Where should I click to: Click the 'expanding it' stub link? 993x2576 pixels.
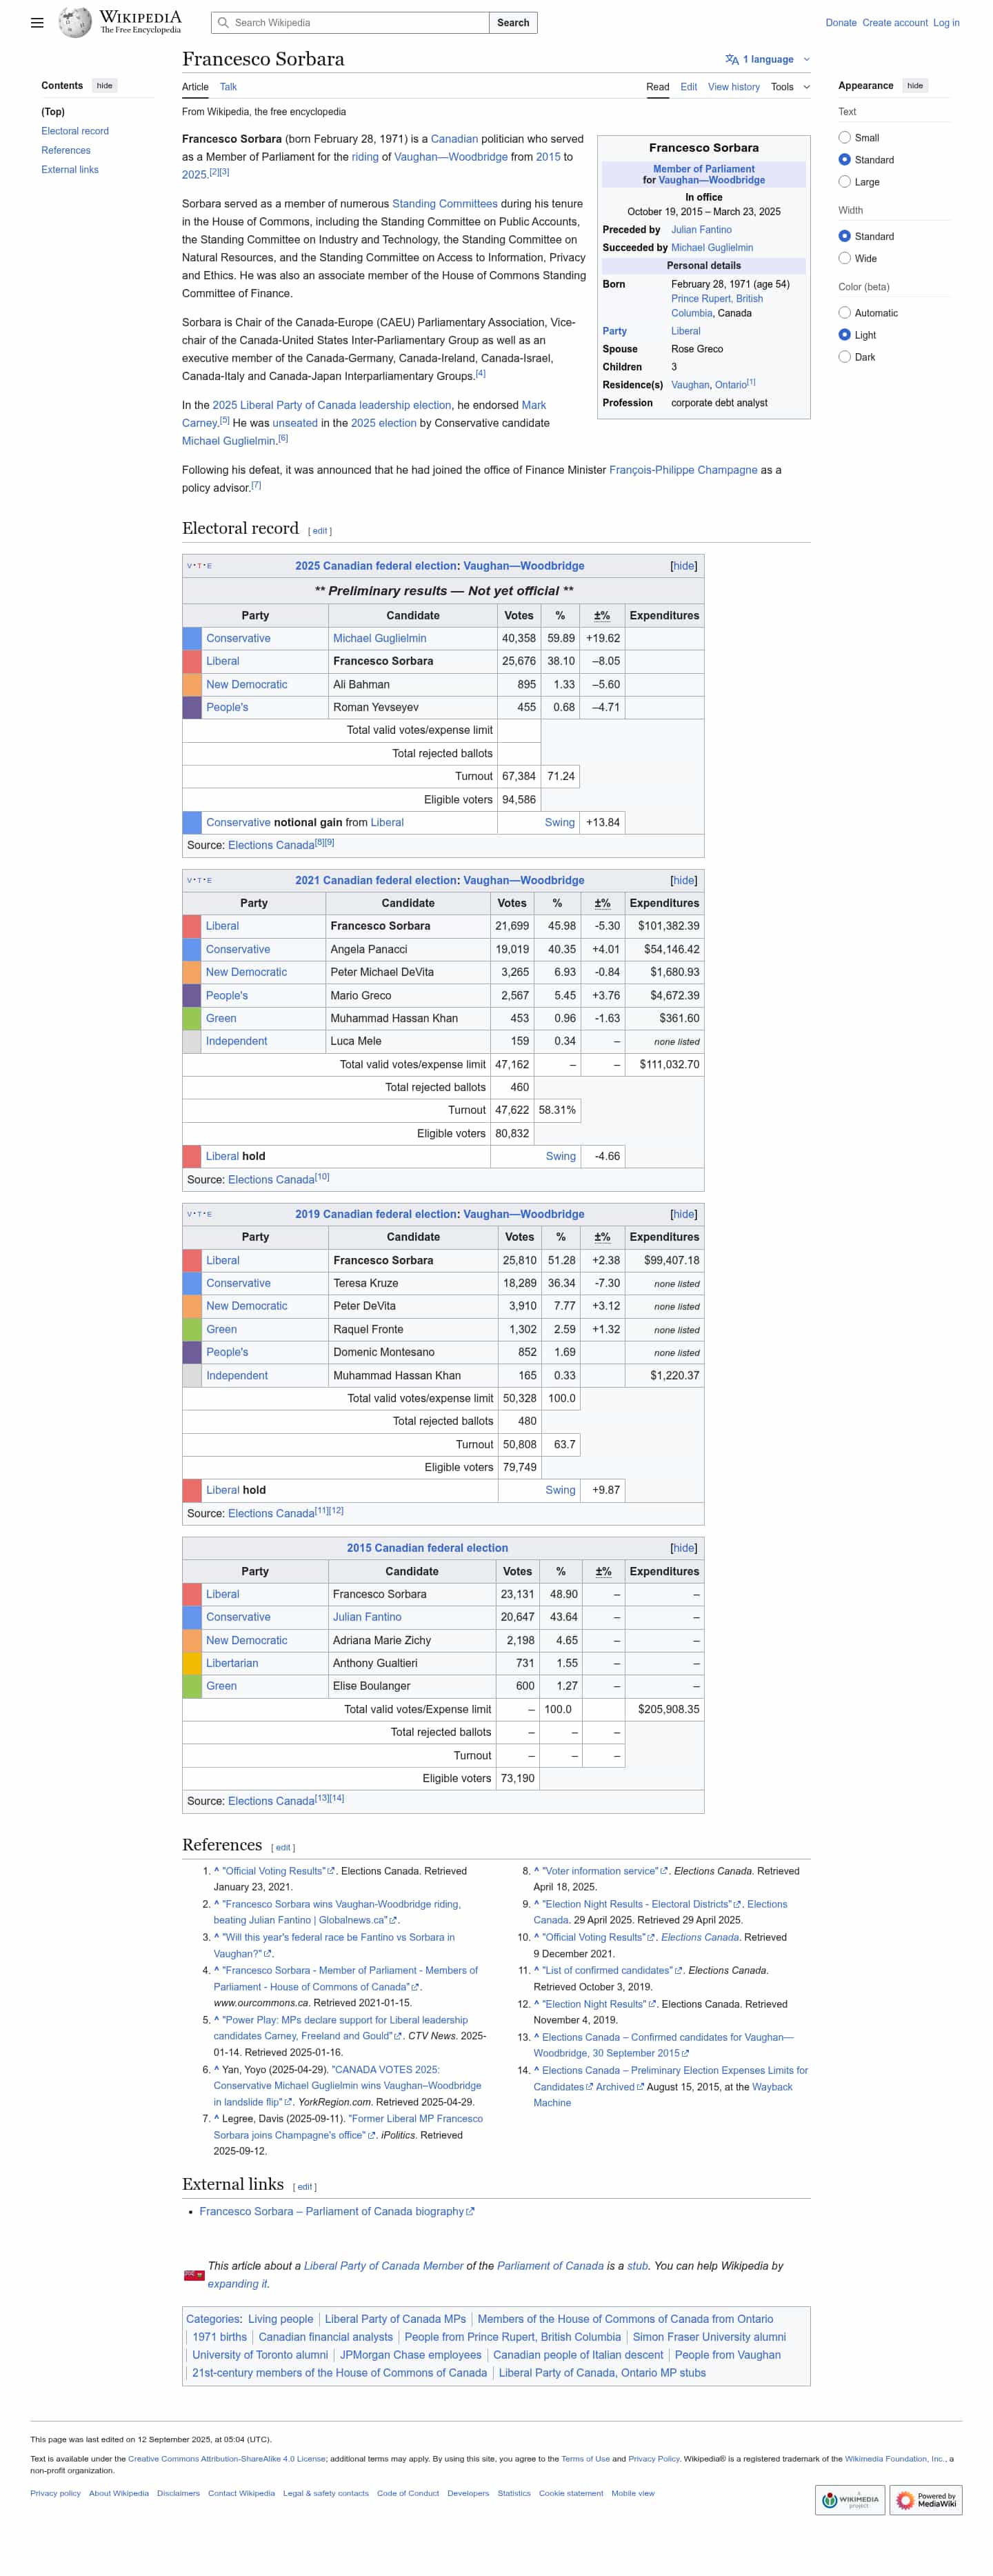coord(237,2284)
